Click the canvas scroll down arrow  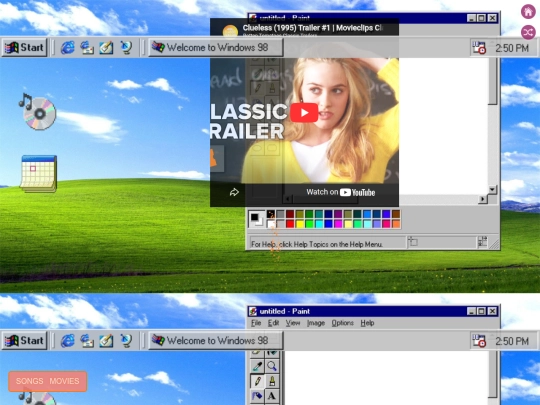pyautogui.click(x=492, y=190)
